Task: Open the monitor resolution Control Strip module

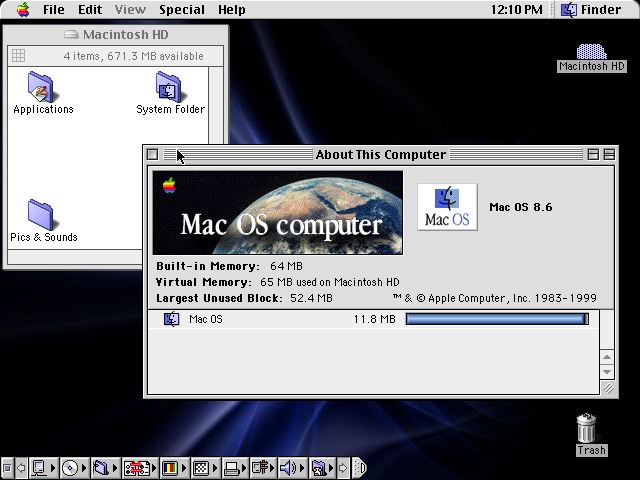Action: (204, 468)
